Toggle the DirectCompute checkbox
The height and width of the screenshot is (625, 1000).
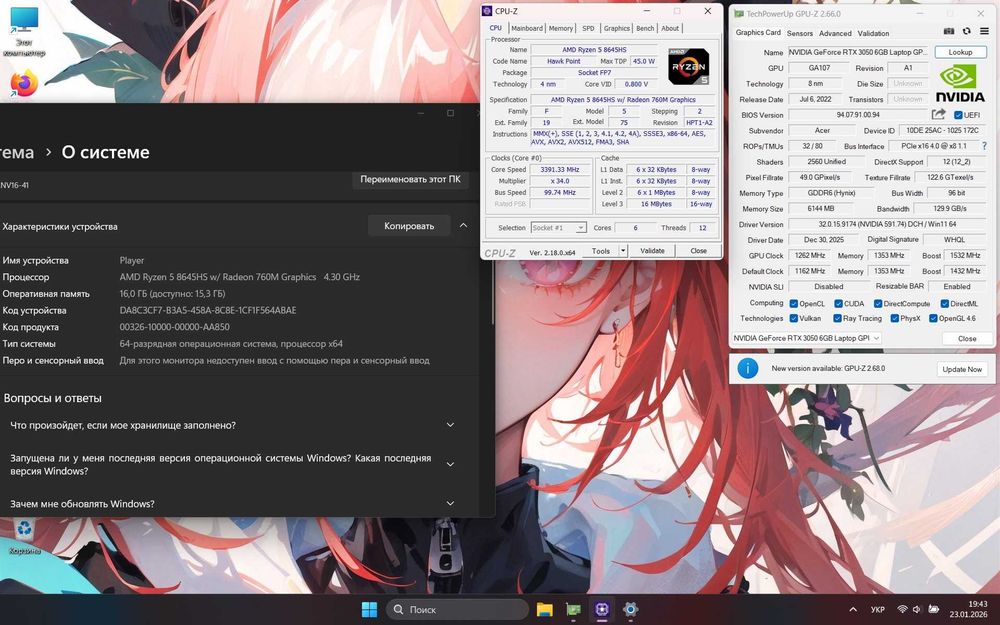[878, 304]
